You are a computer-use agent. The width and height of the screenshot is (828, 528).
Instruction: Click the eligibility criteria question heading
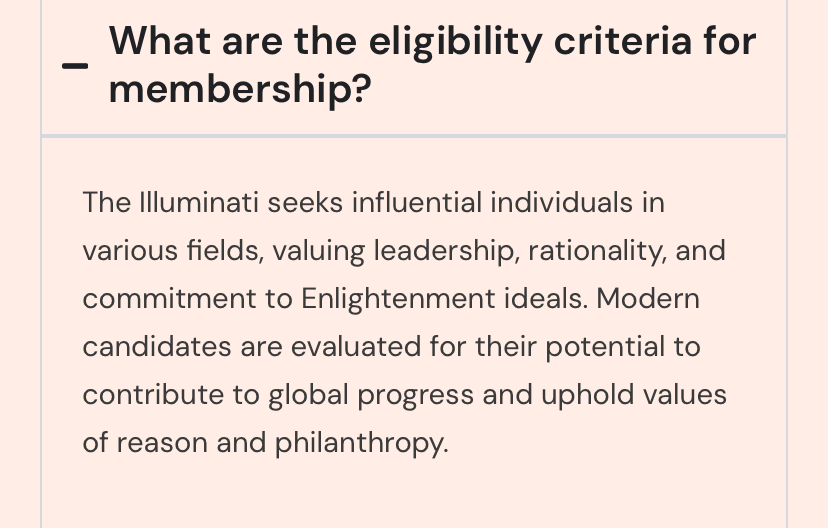click(432, 64)
